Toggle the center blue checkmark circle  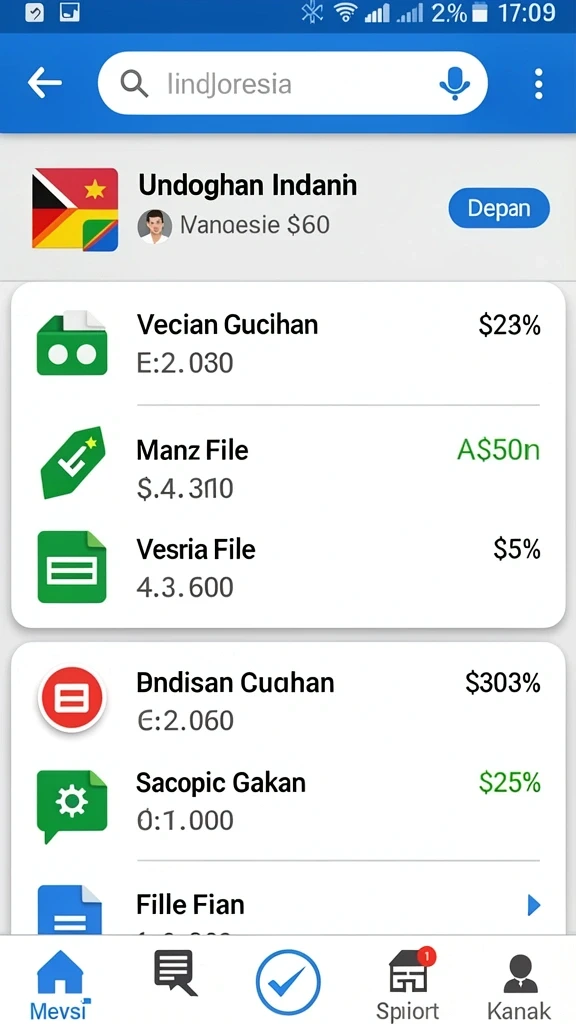(x=288, y=982)
